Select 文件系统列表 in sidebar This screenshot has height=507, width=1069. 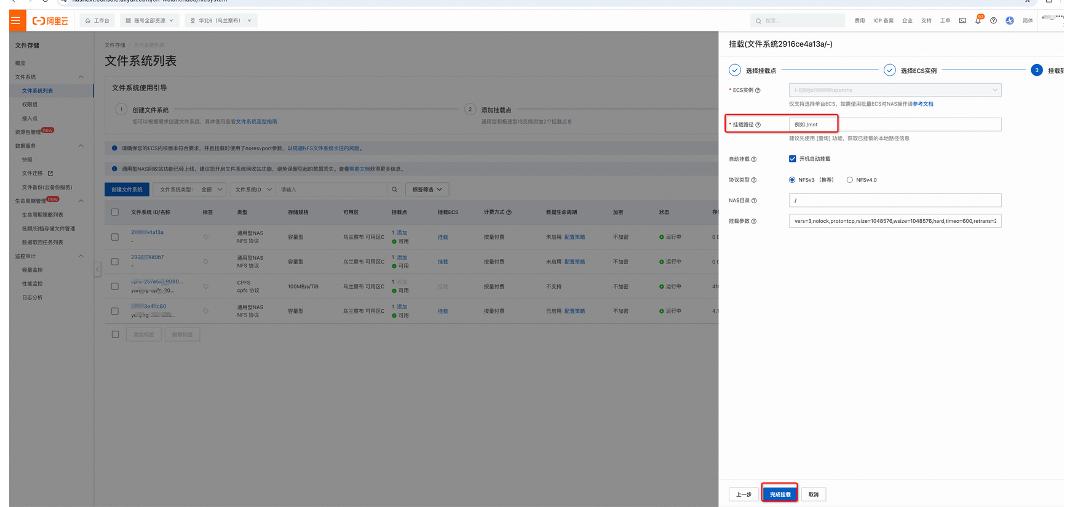(37, 90)
